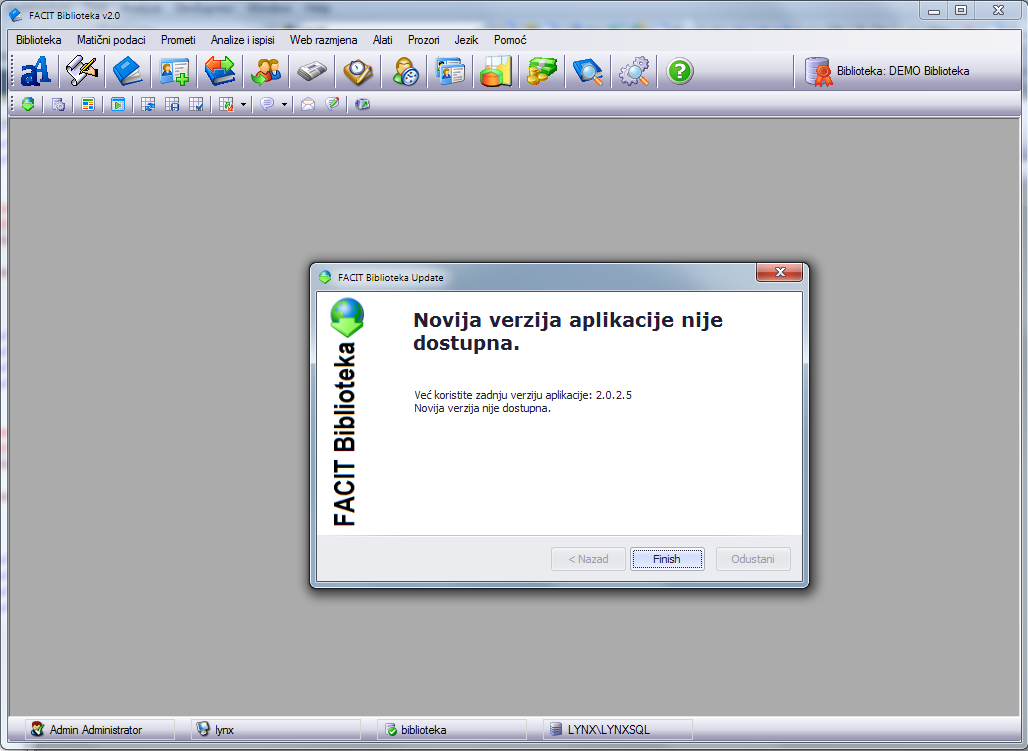The width and height of the screenshot is (1028, 751).
Task: Expand the speech bubble dropdown arrow
Action: (x=284, y=104)
